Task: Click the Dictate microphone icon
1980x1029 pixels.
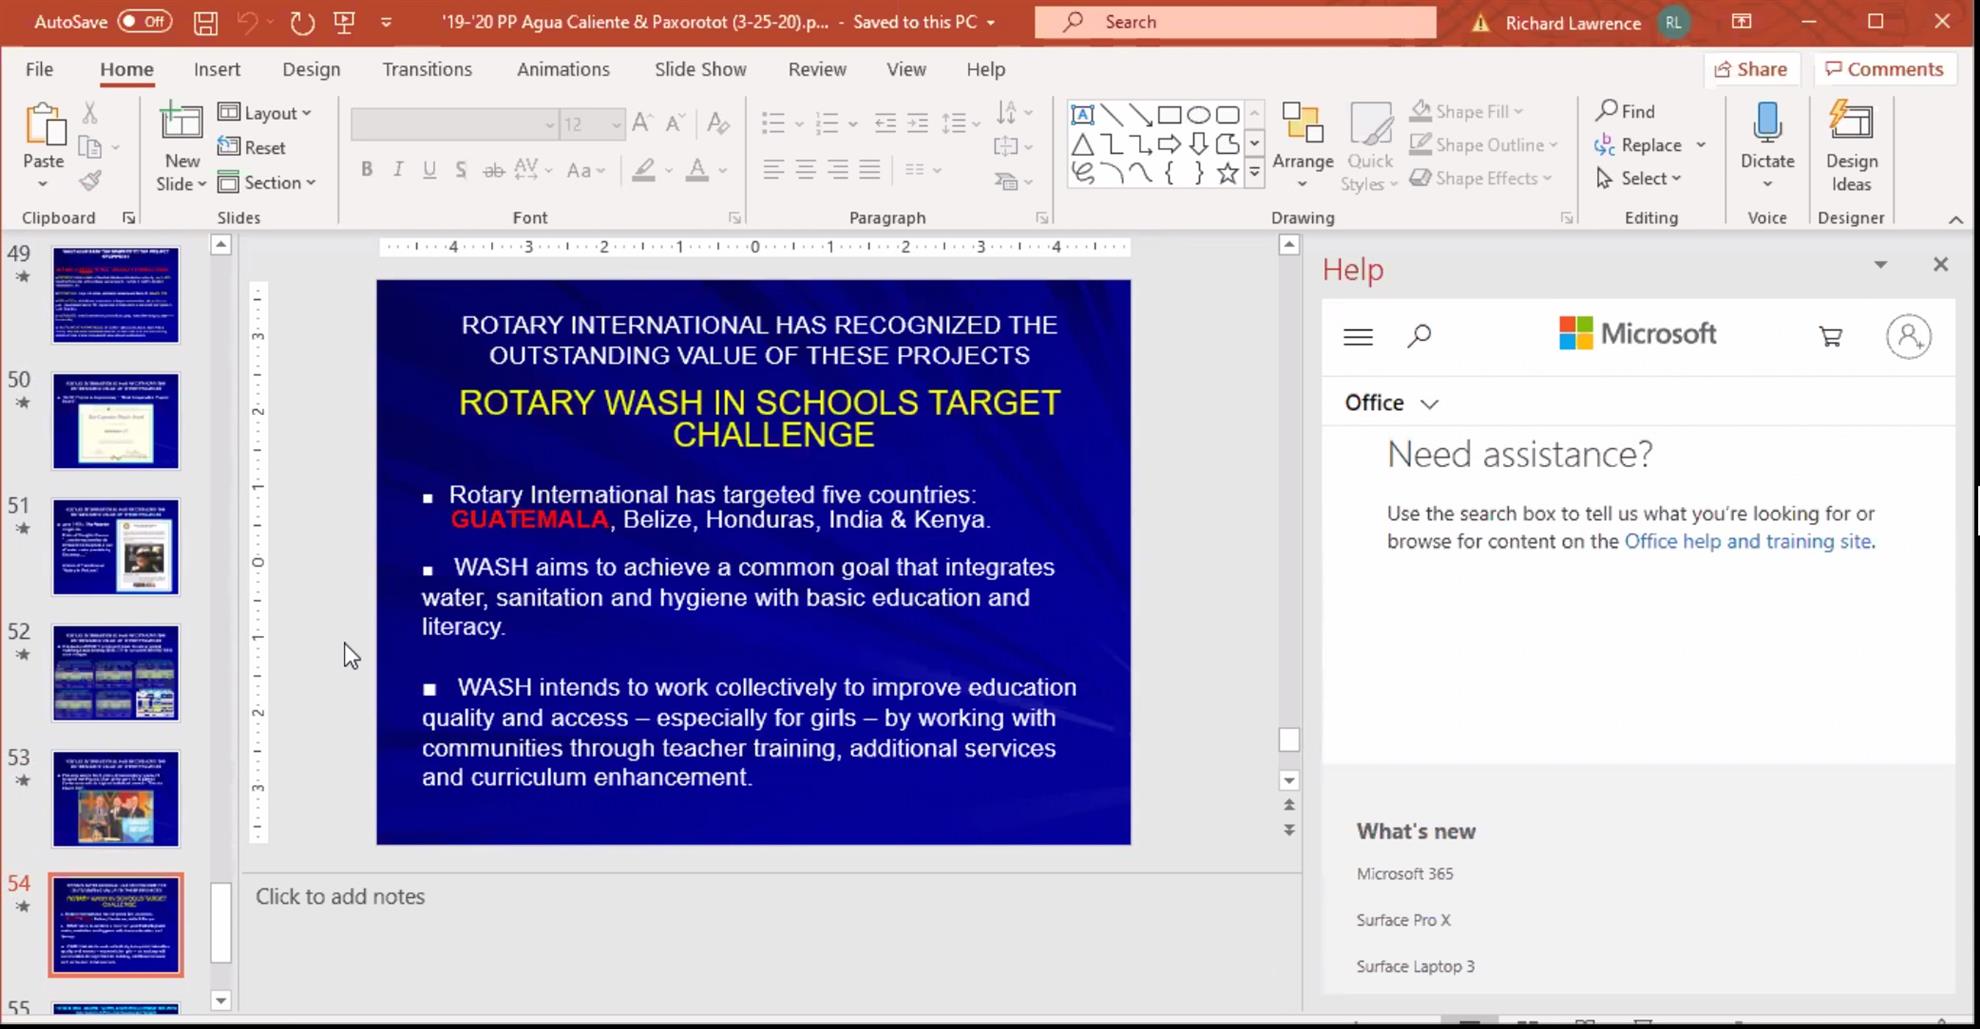Action: tap(1767, 124)
